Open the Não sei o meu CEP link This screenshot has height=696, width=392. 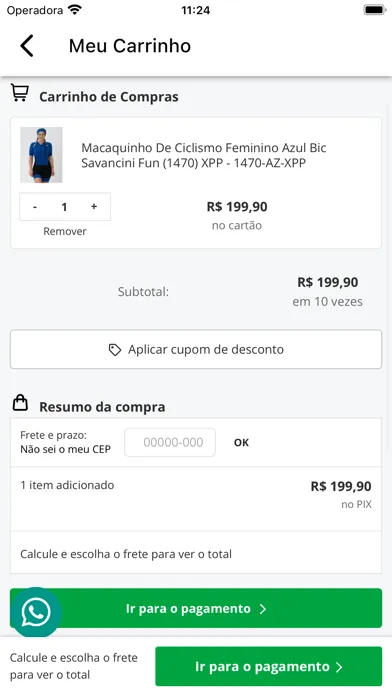(x=65, y=449)
